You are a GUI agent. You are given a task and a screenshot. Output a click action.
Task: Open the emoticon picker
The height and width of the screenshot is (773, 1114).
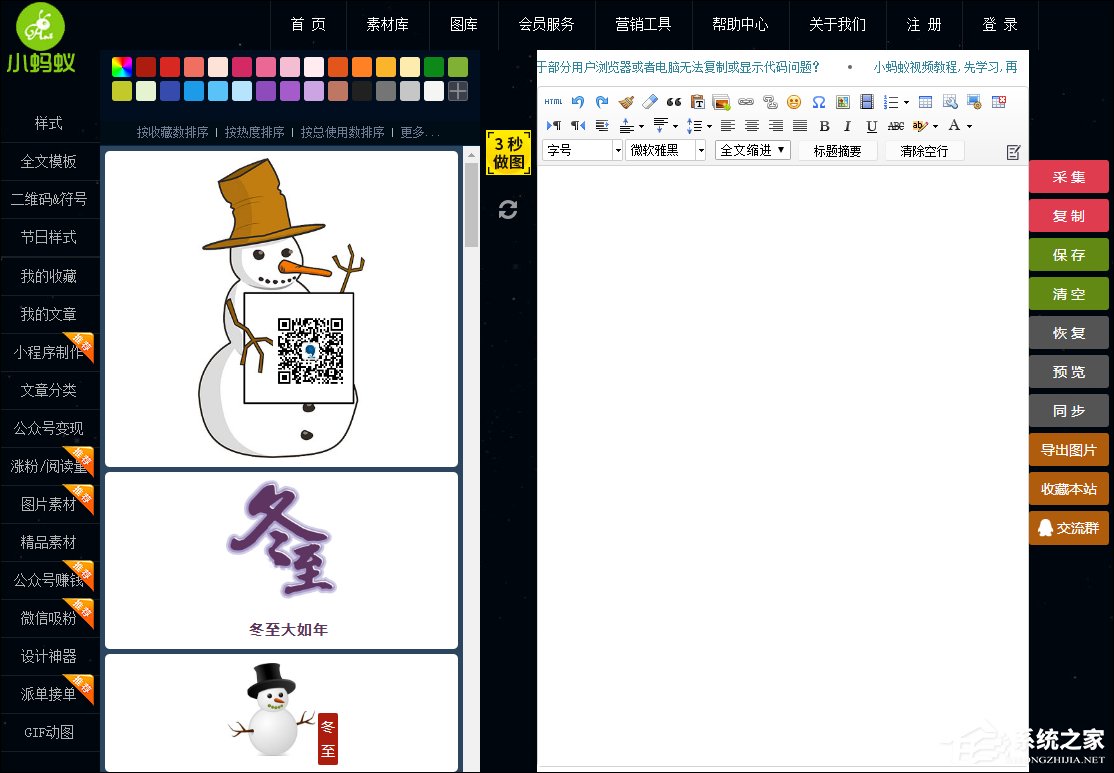(x=794, y=102)
